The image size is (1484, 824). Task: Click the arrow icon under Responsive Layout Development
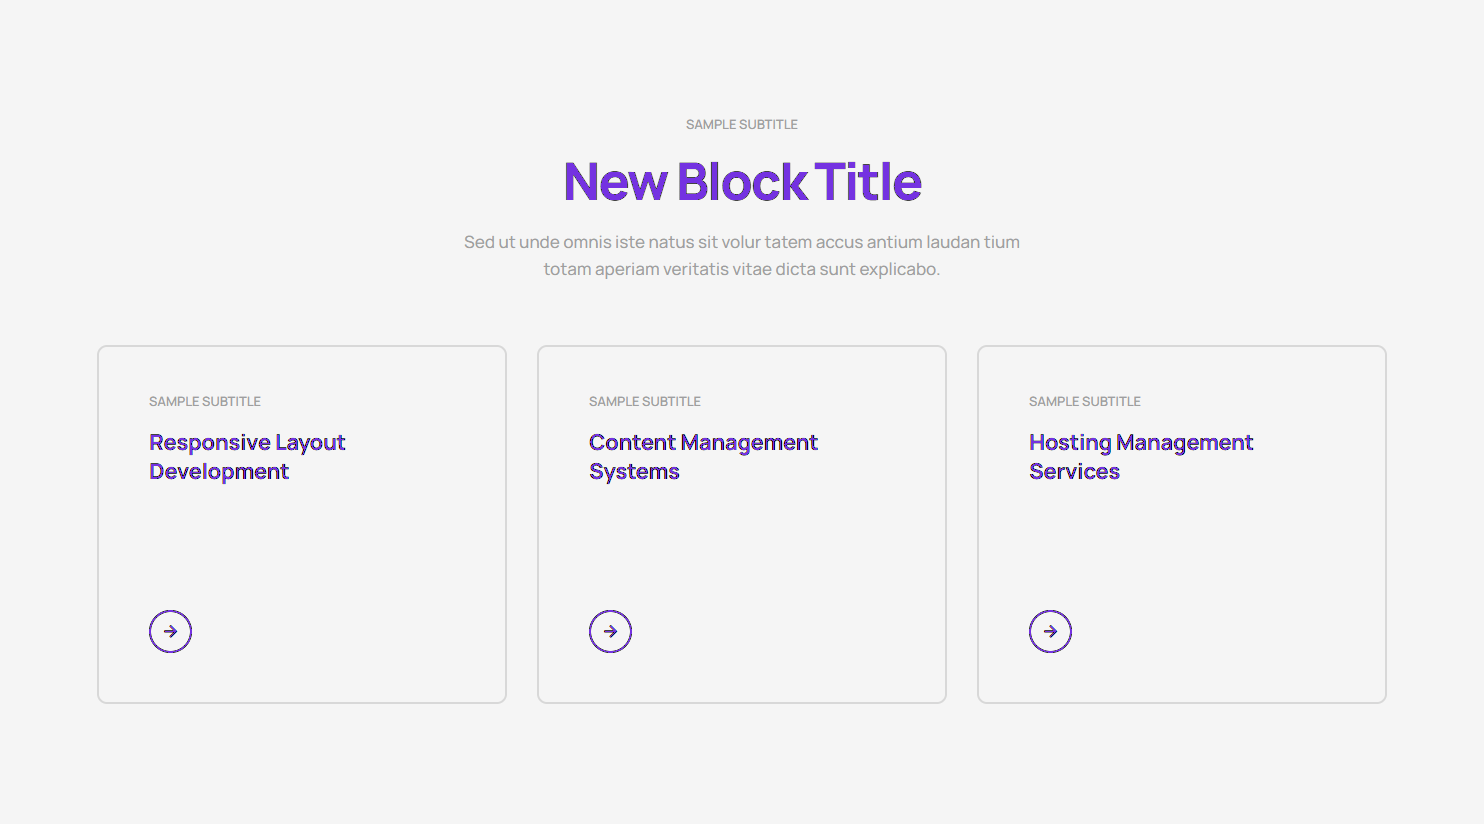pos(170,631)
